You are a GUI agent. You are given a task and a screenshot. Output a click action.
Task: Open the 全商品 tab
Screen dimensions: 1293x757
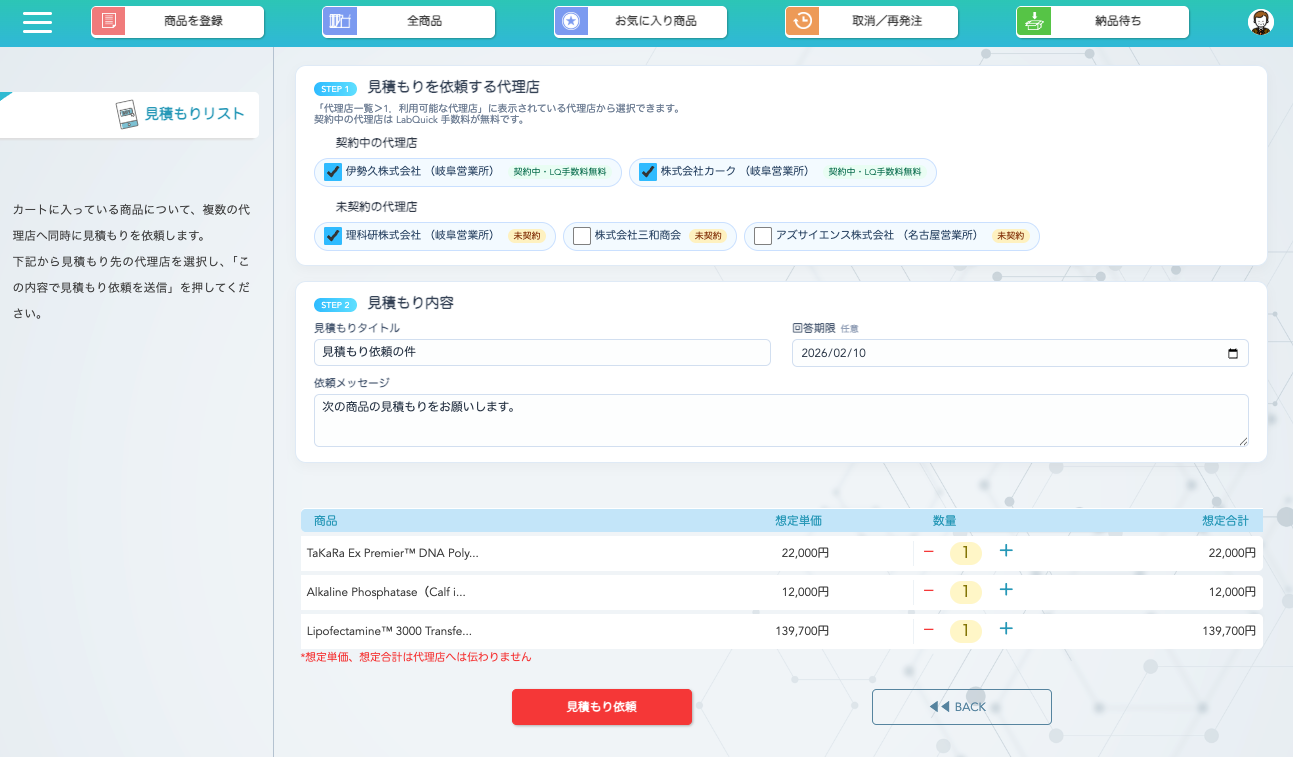424,21
